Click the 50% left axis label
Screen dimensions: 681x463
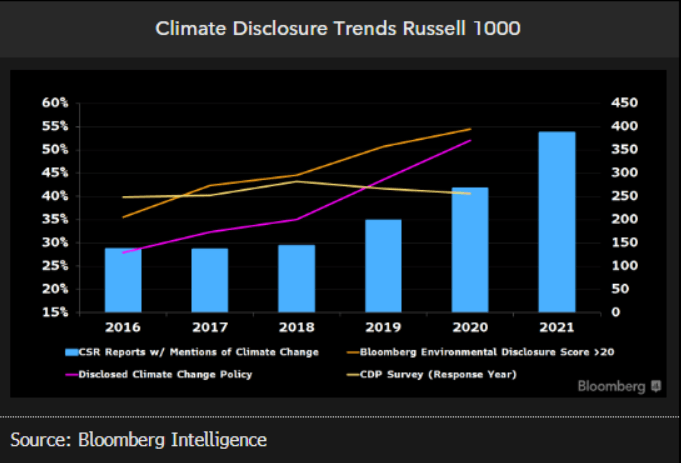pyautogui.click(x=55, y=150)
